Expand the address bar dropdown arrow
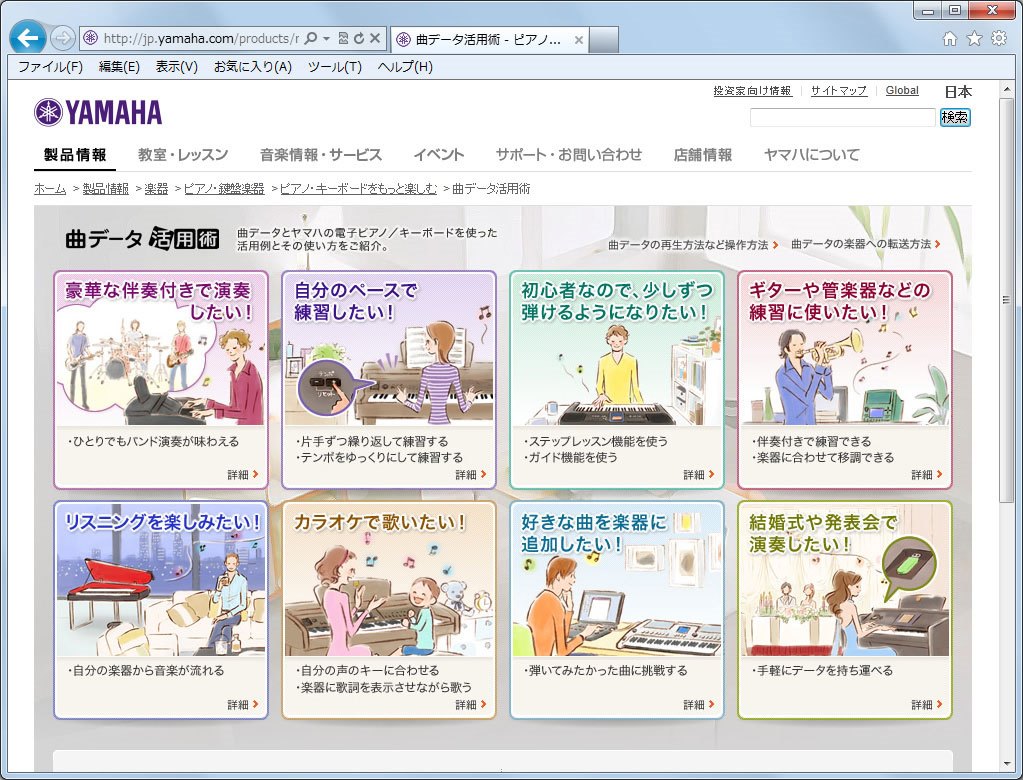This screenshot has height=780, width=1023. [327, 39]
